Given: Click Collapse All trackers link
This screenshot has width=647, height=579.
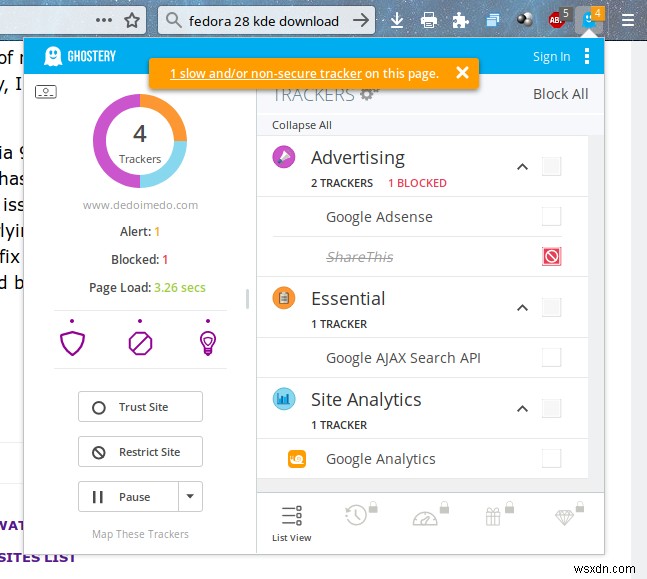Looking at the screenshot, I should (302, 125).
